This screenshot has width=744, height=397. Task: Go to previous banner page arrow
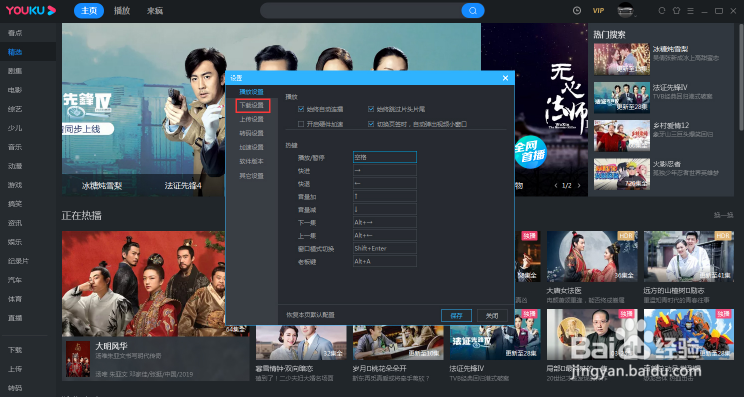556,185
